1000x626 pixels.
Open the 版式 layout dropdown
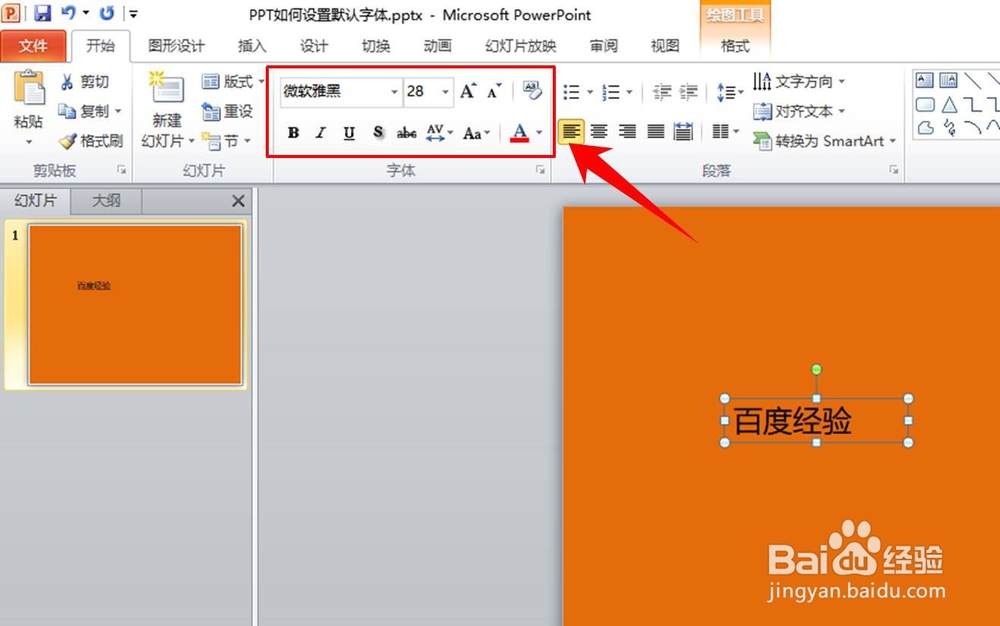[x=233, y=82]
